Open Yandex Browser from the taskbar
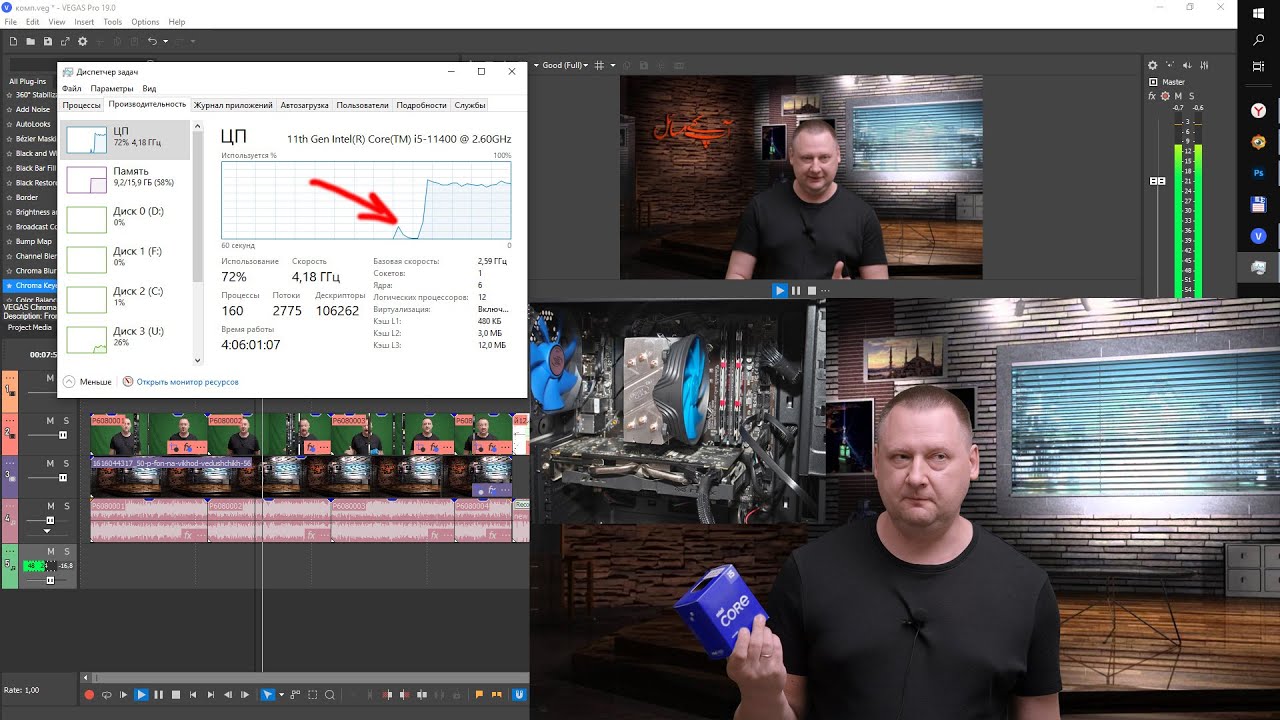The image size is (1280, 720). tap(1259, 111)
